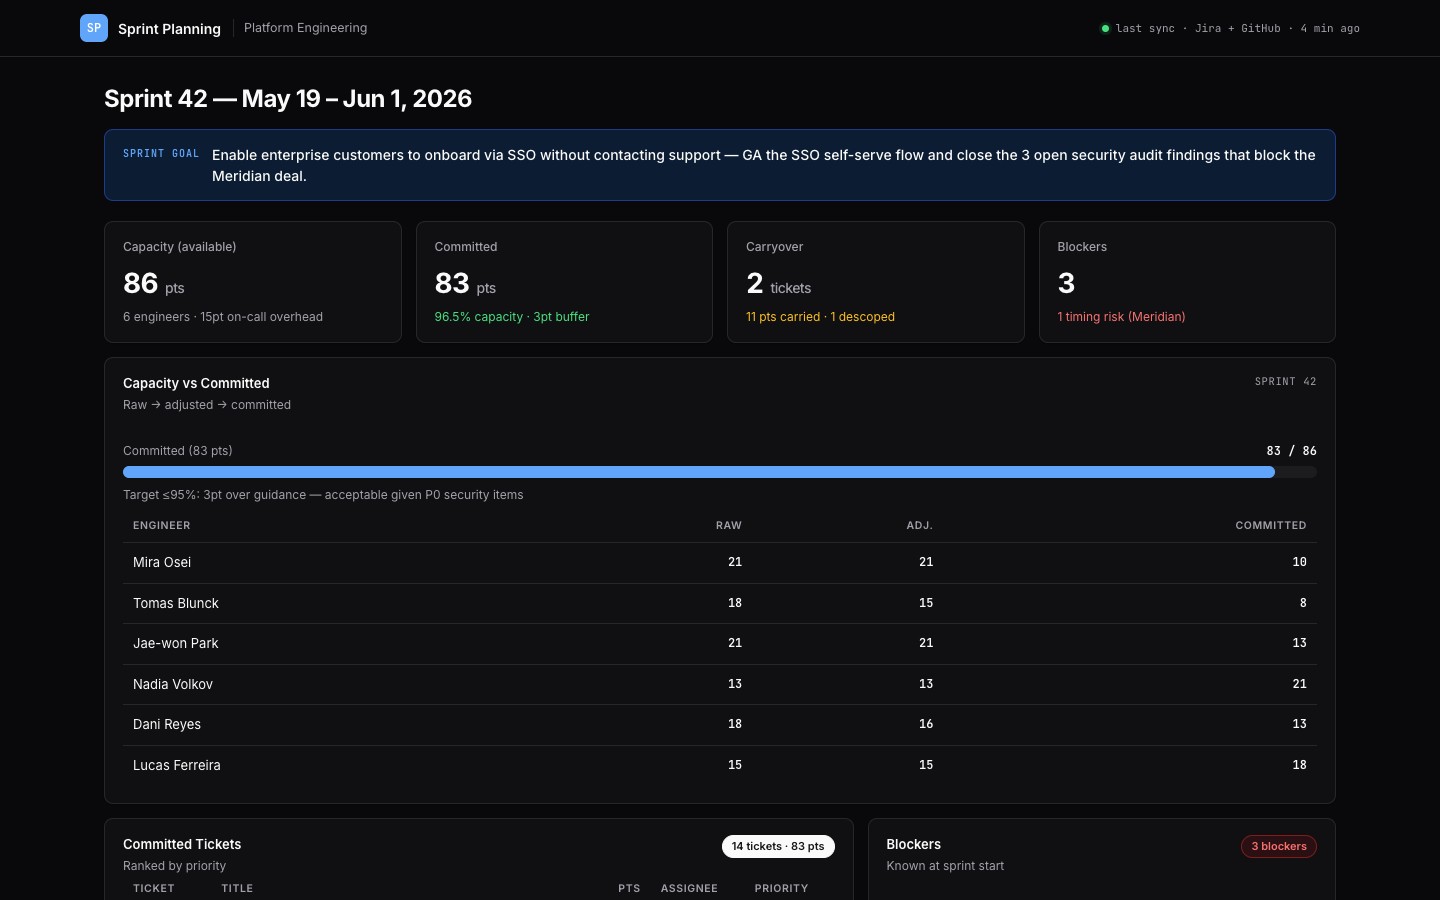This screenshot has height=900, width=1440.
Task: Click the Committed Tickets heading
Action: (182, 844)
